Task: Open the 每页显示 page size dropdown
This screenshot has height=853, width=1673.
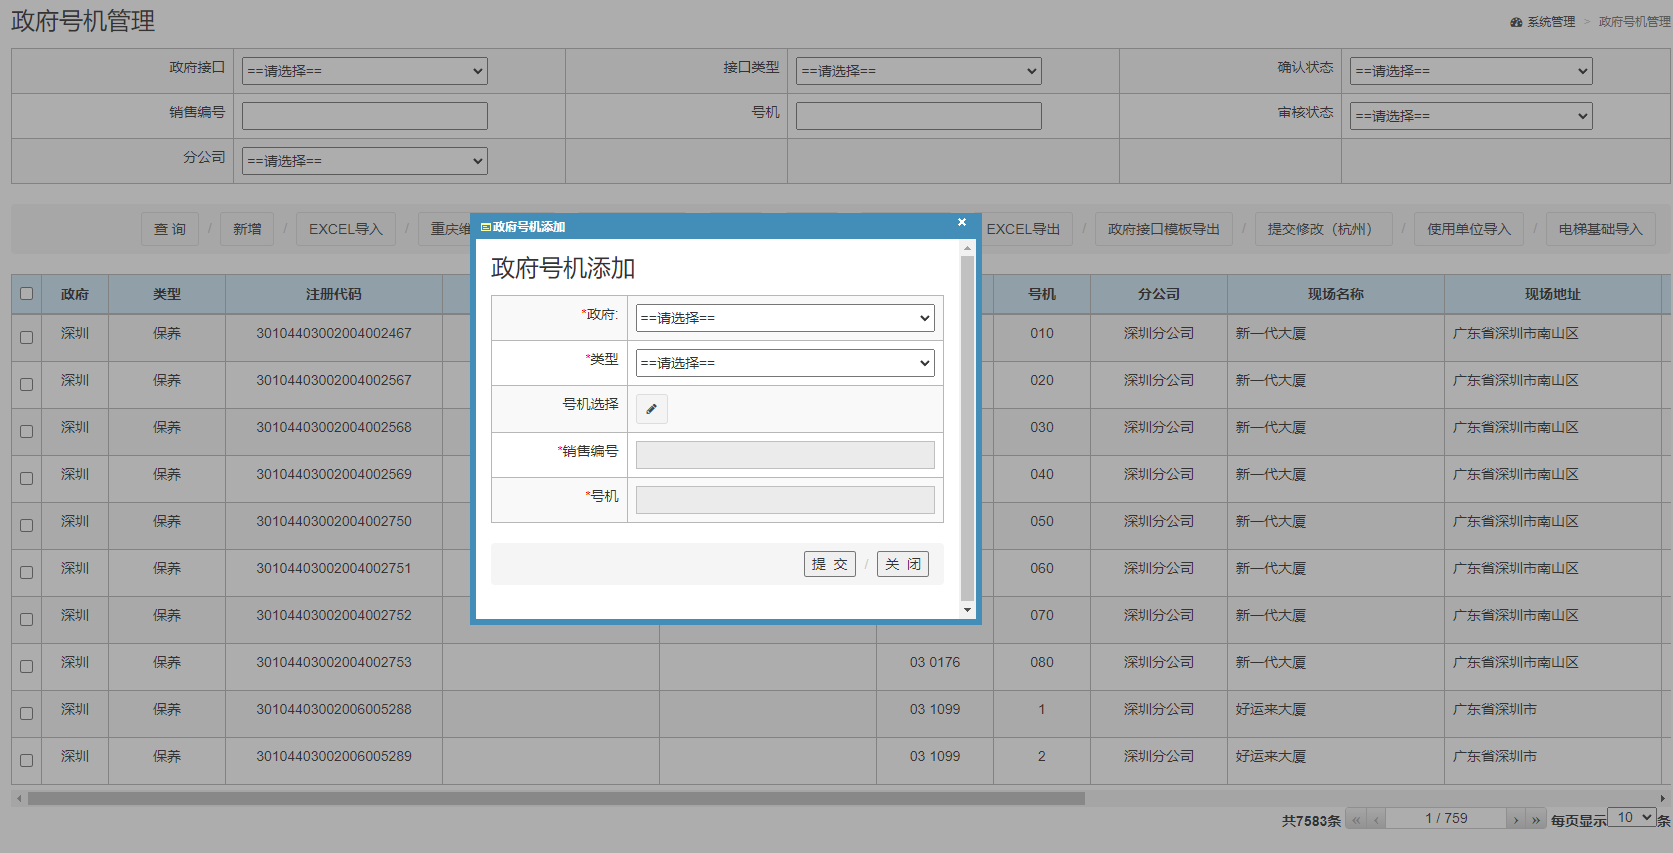Action: (x=1632, y=818)
